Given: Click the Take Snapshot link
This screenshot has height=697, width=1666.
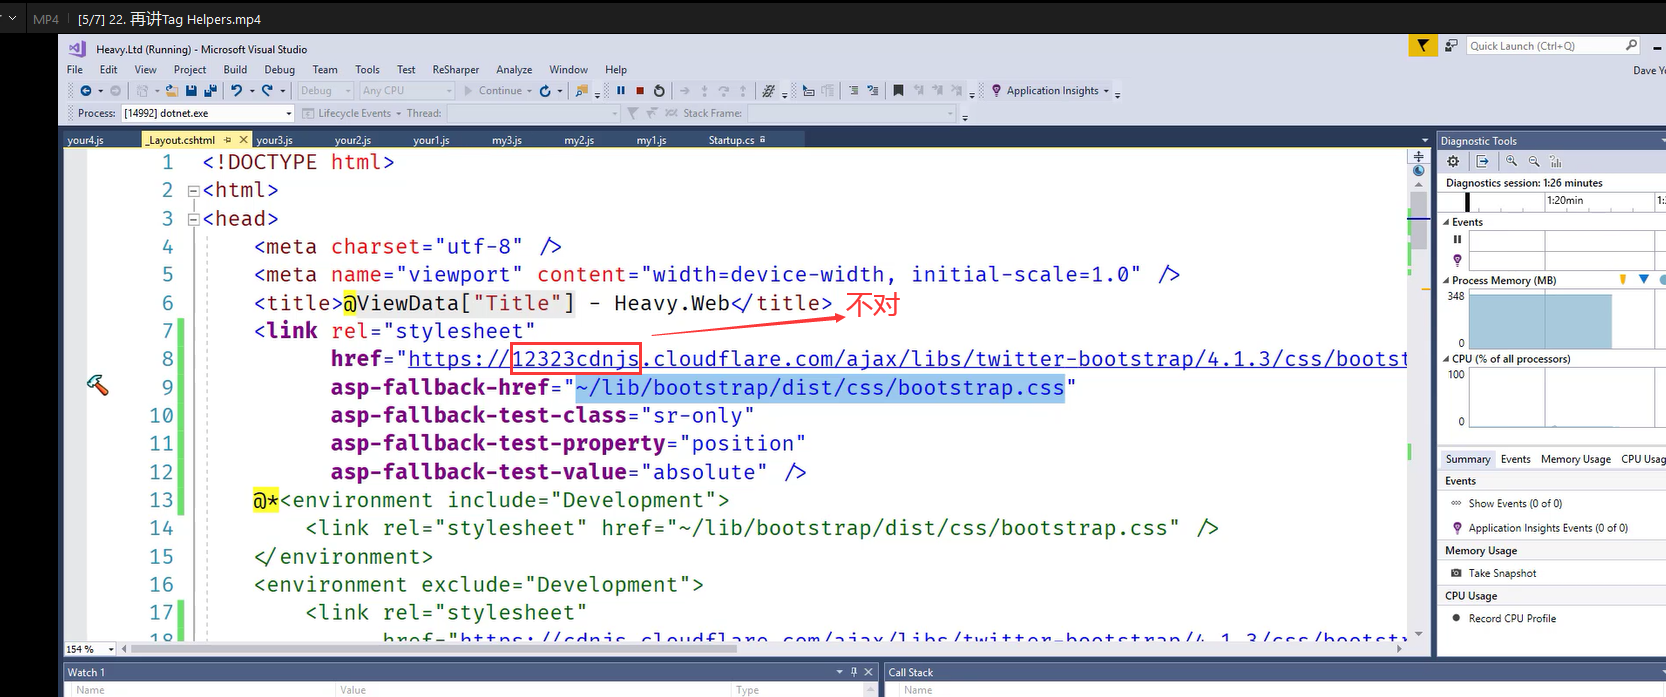Looking at the screenshot, I should tap(1502, 573).
